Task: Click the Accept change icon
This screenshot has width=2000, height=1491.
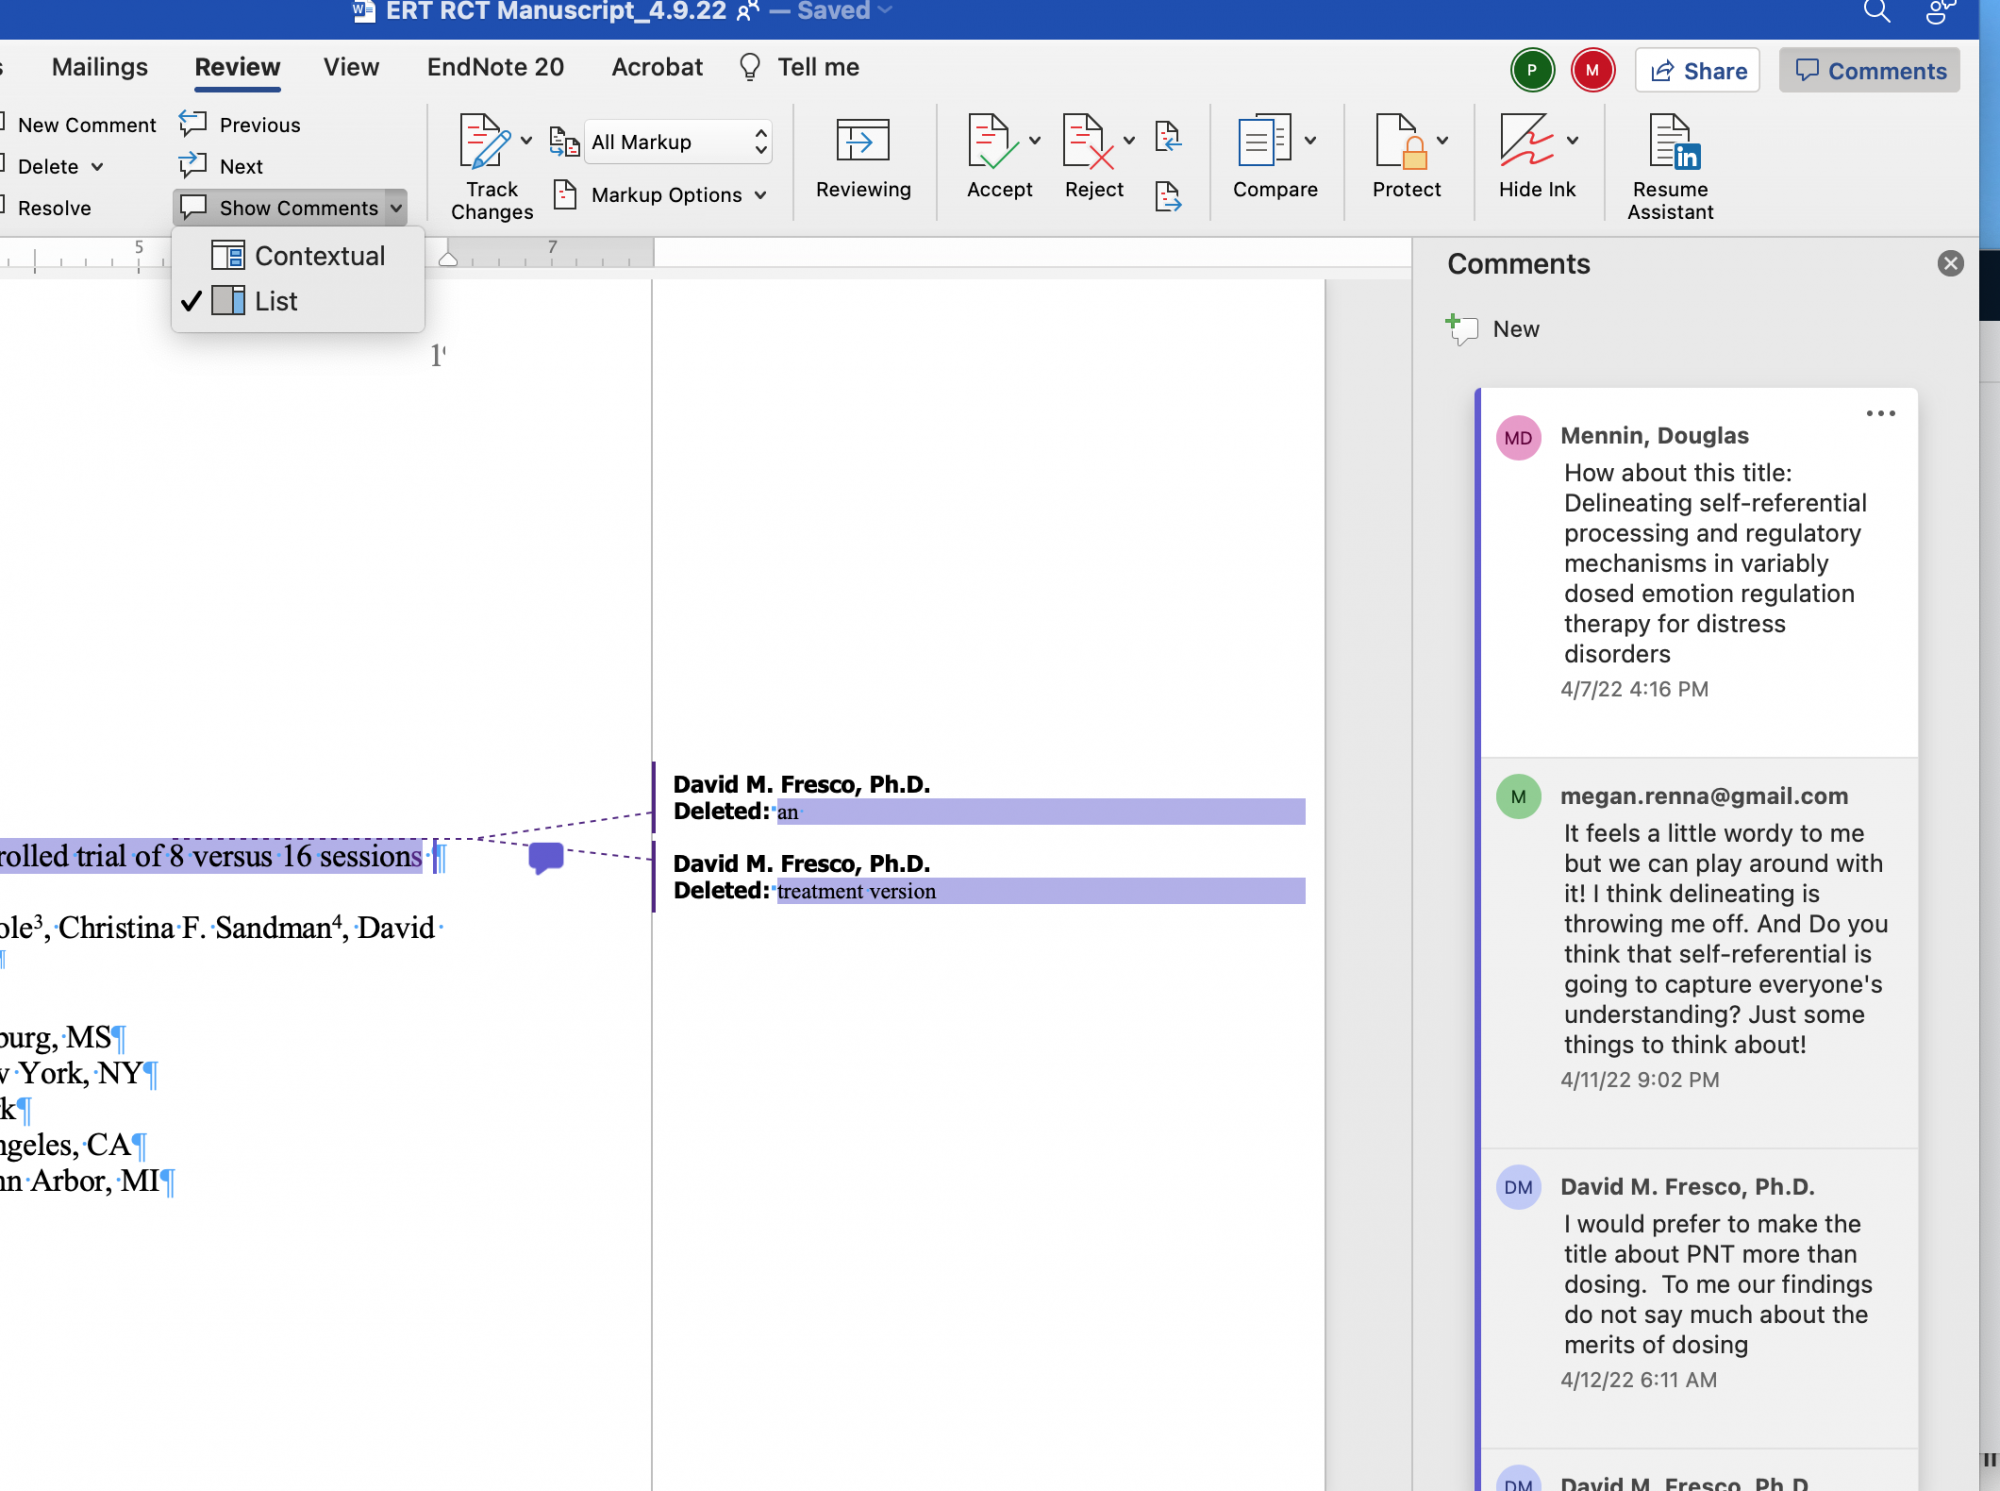Action: point(992,142)
